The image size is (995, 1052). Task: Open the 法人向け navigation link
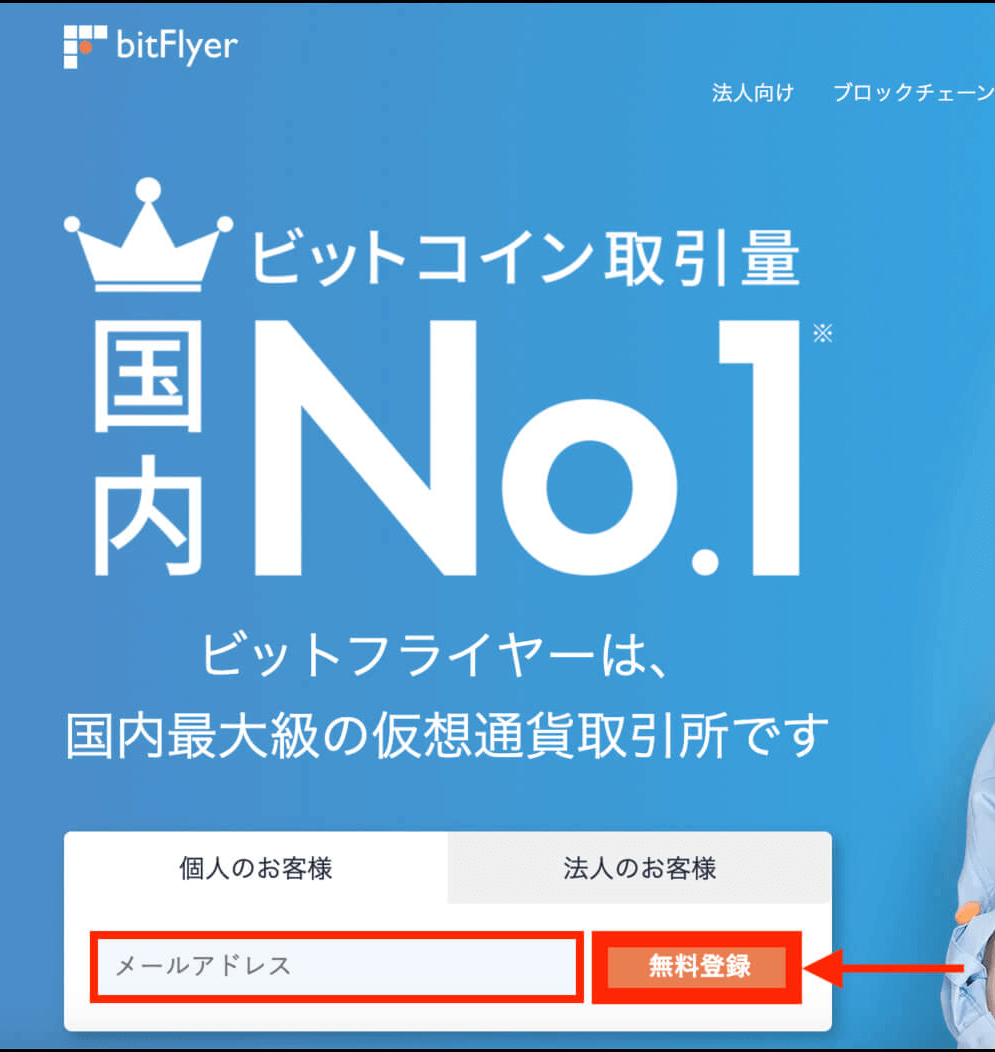click(x=753, y=93)
